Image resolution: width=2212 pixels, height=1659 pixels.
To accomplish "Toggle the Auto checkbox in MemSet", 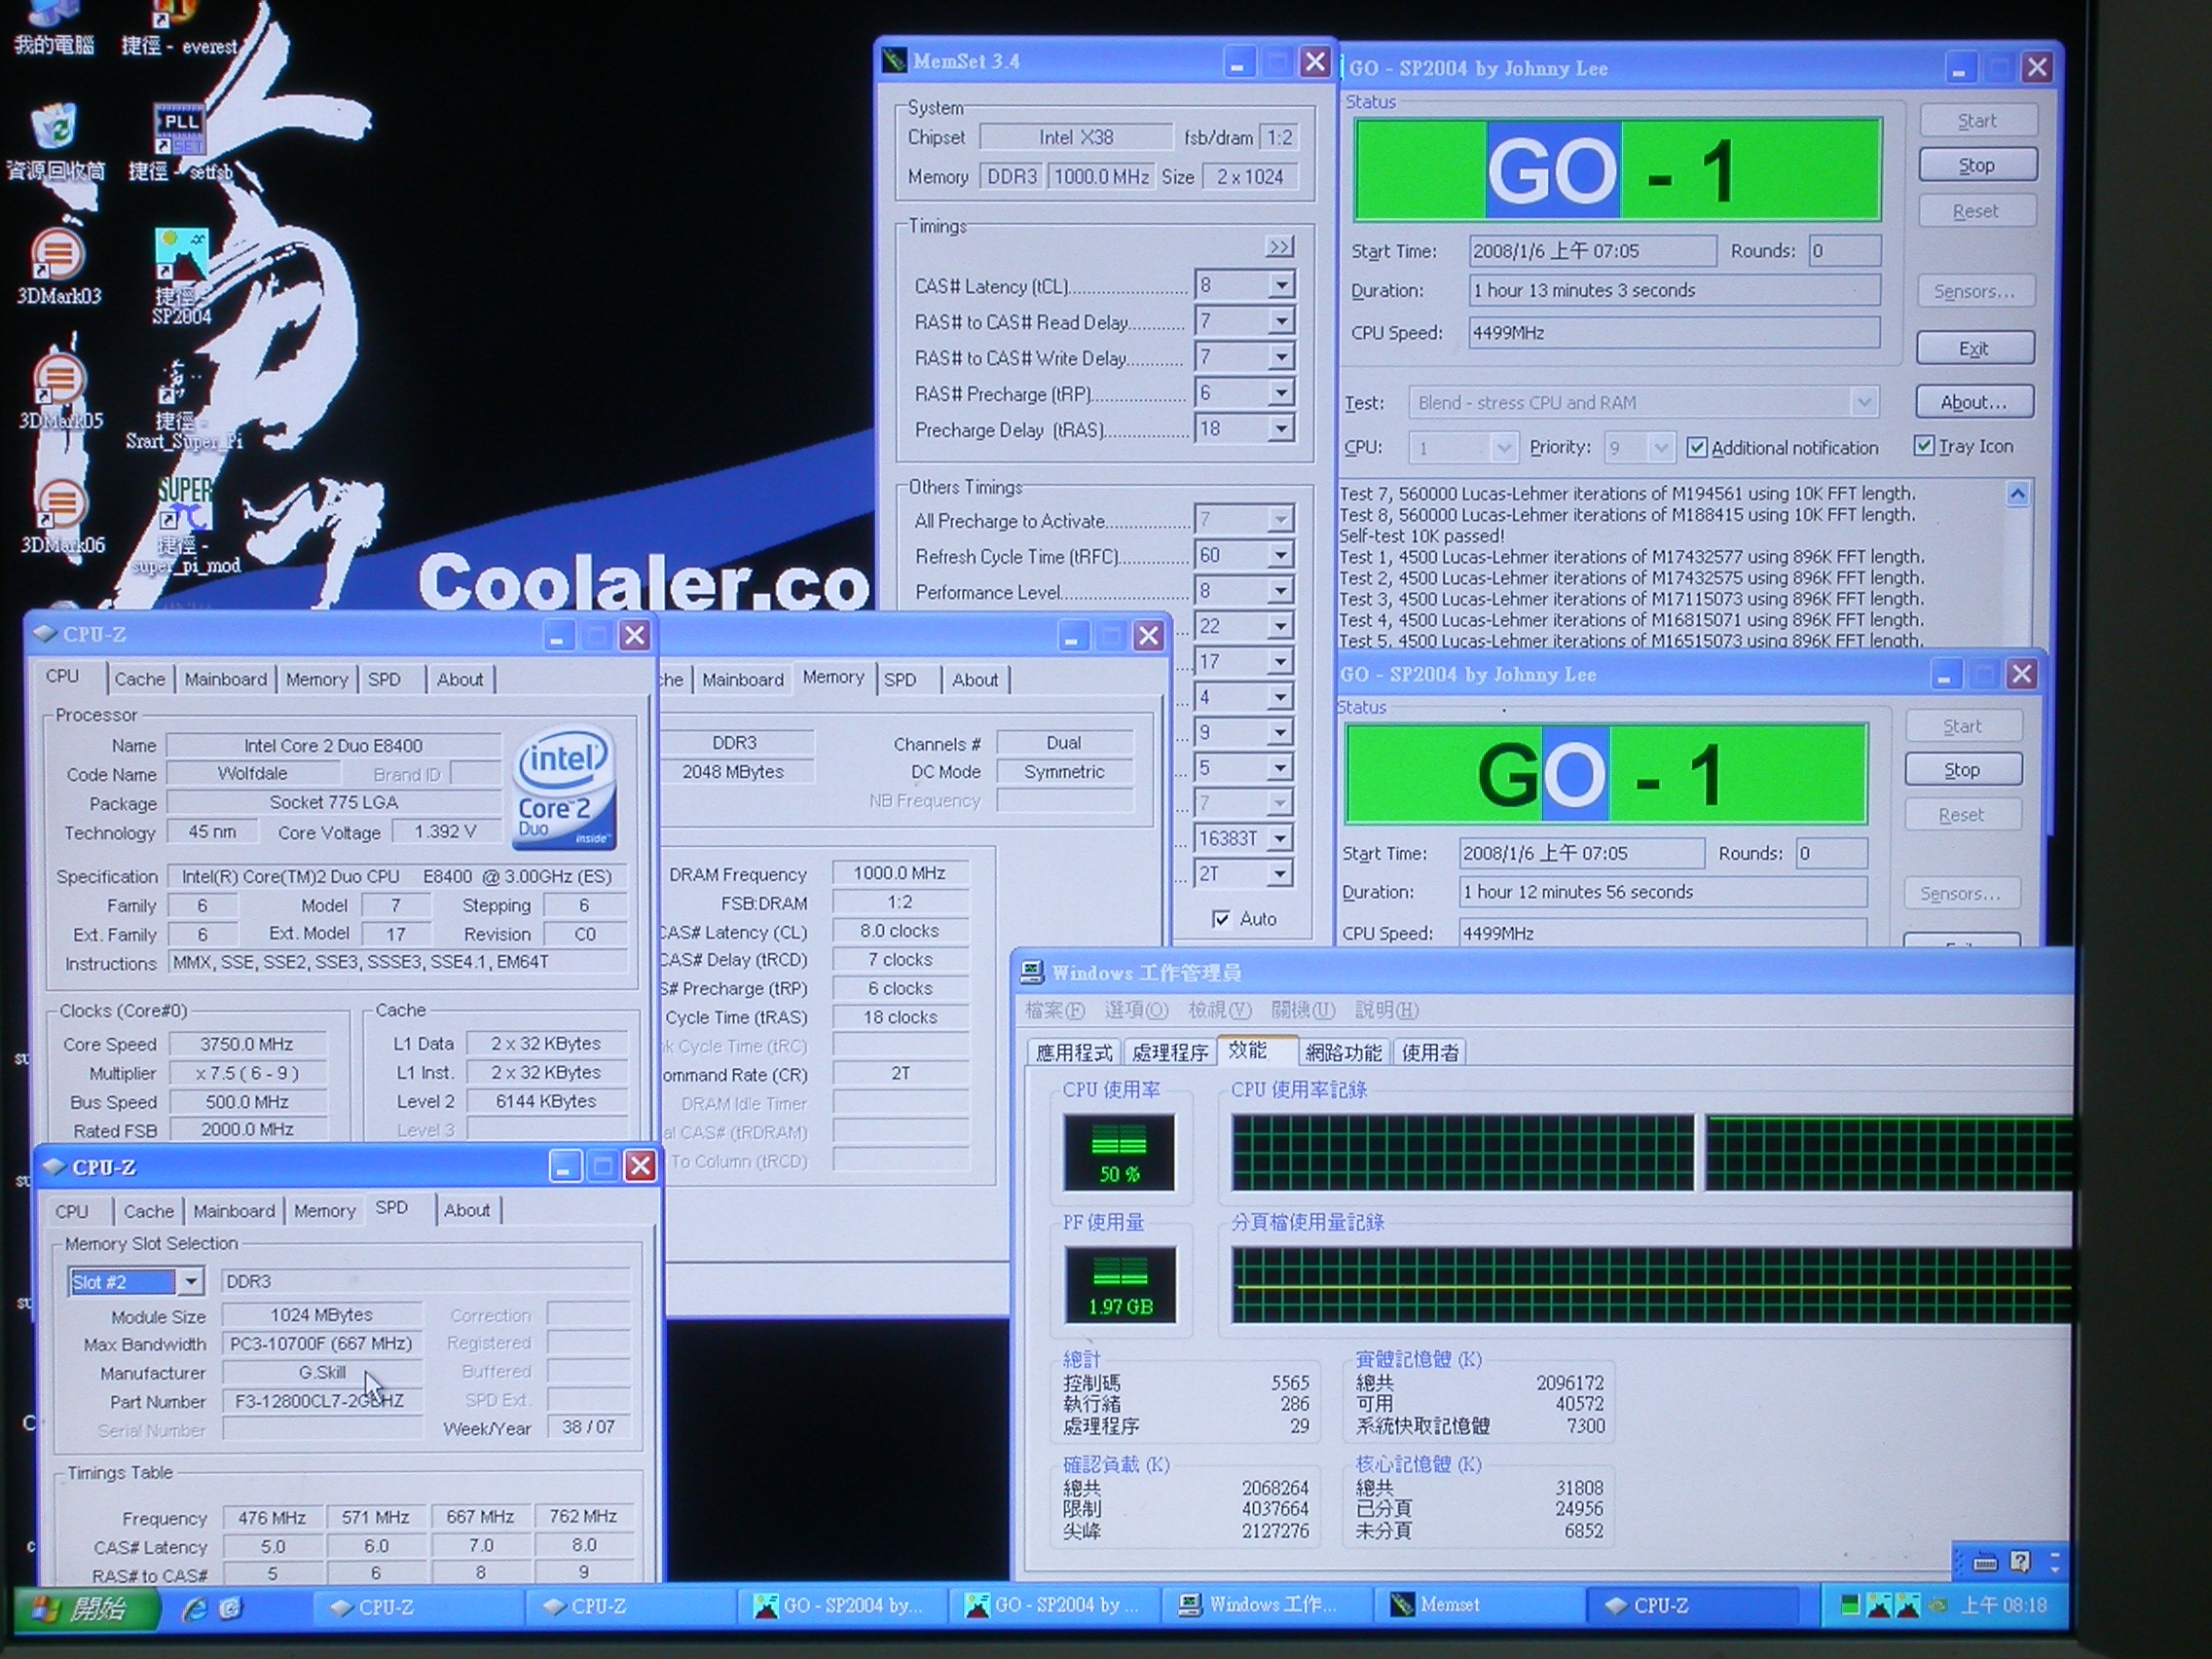I will tap(1221, 919).
